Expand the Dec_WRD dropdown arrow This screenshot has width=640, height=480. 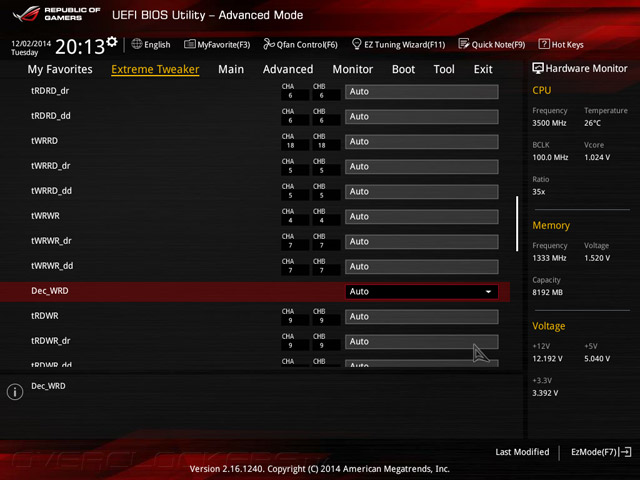[488, 292]
